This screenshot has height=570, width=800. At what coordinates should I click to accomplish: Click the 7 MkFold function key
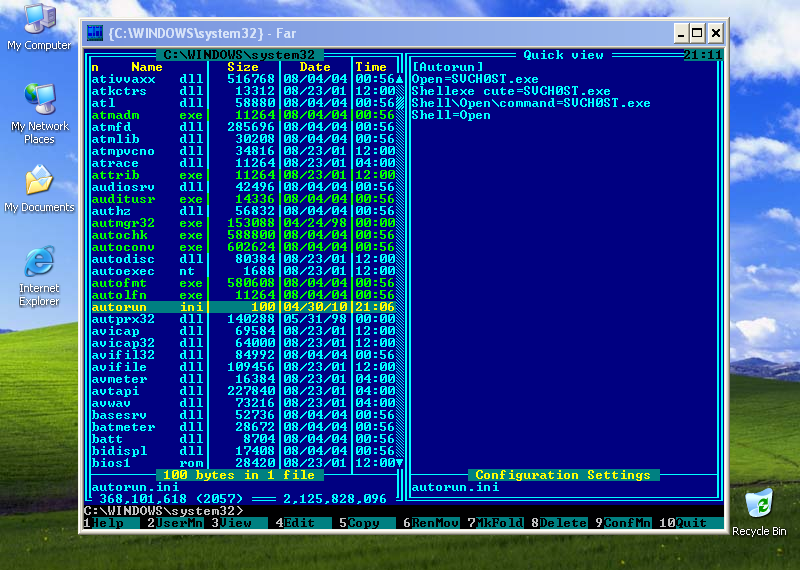495,523
